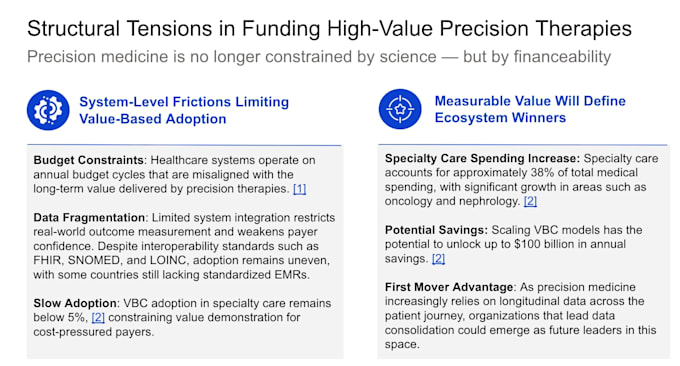The image size is (680, 366).
Task: Click the gears icon beside System-Level Frictions
Action: [48, 110]
